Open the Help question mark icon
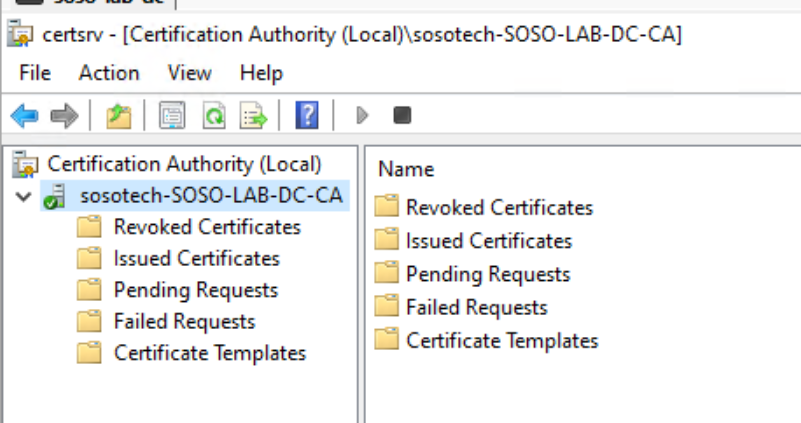 click(307, 116)
